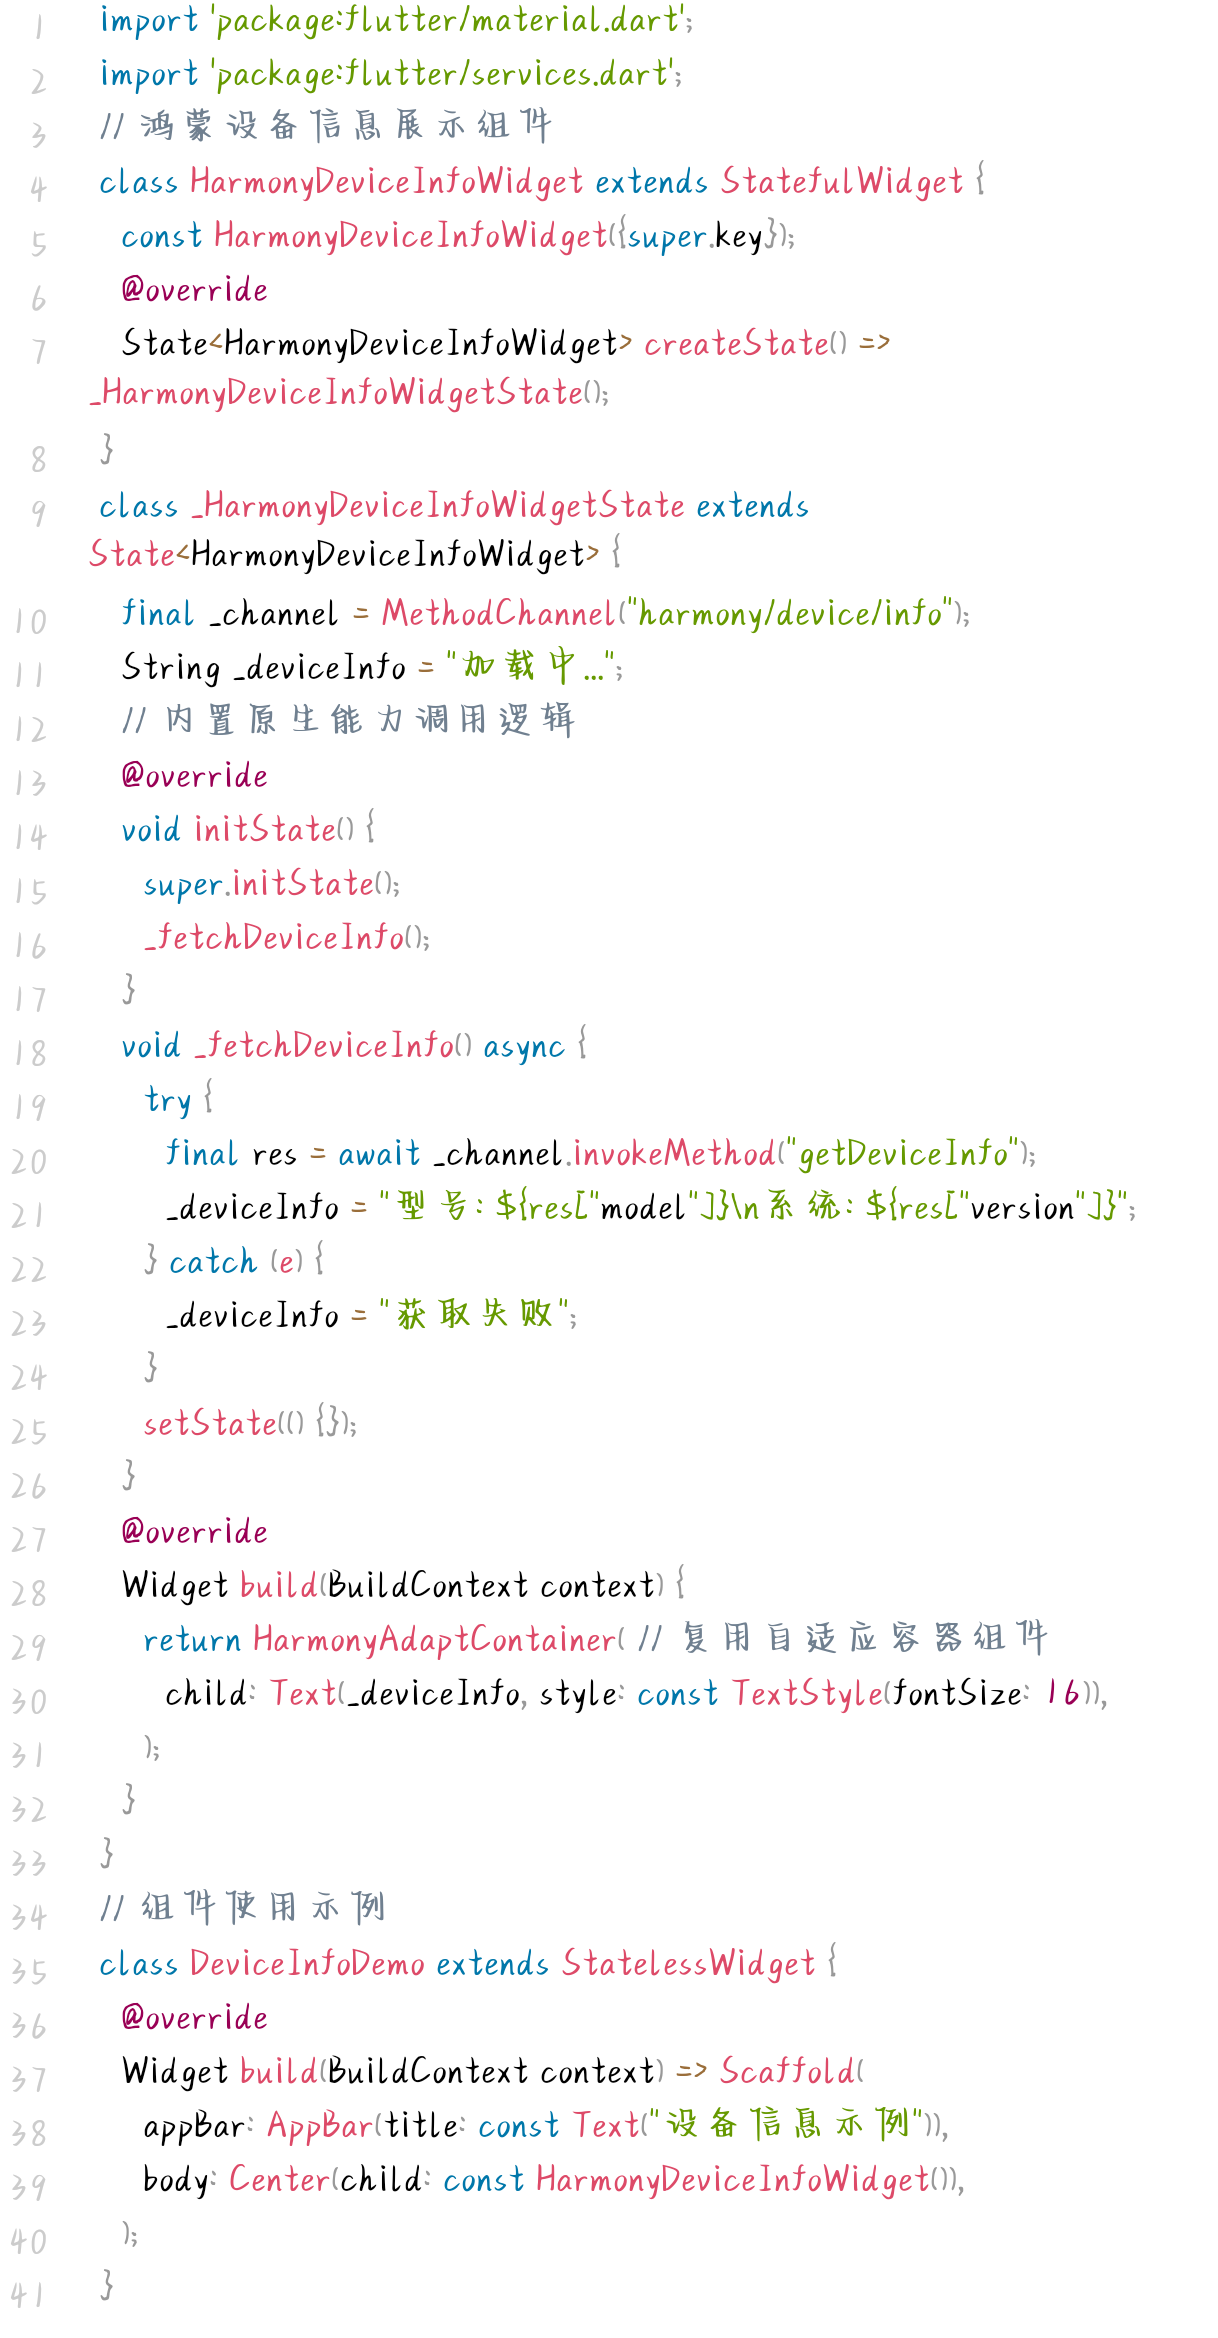Click the 'async' keyword on line 18
This screenshot has height=2338, width=1218.
pos(524,1047)
